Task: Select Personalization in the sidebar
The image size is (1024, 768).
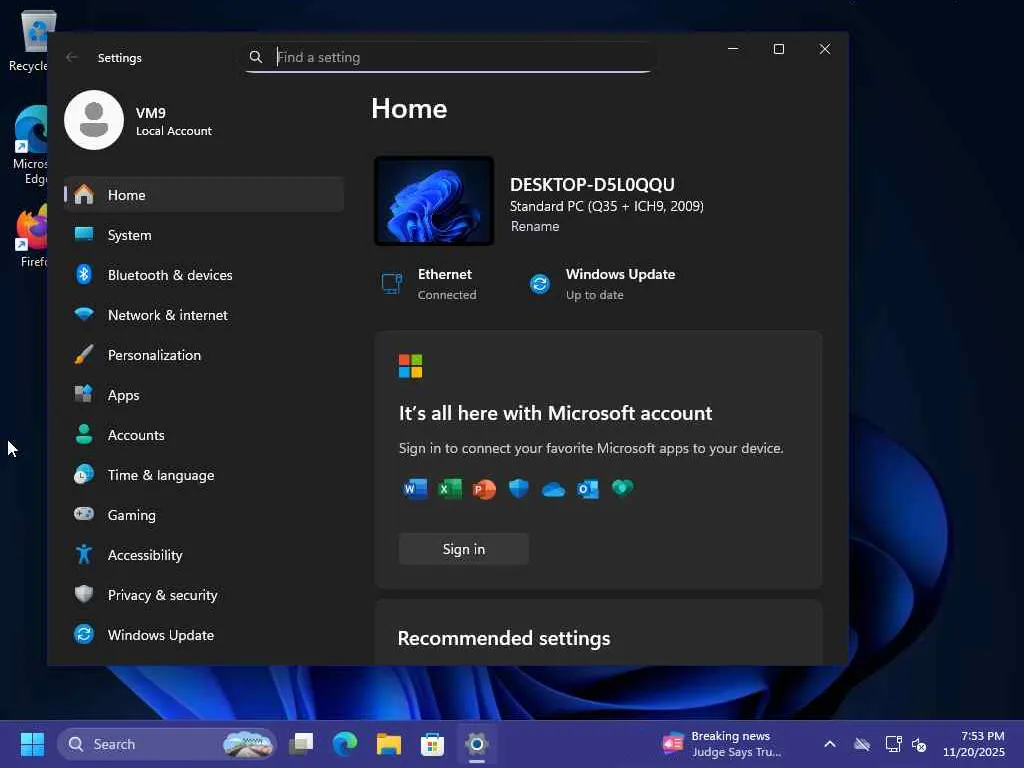Action: pos(204,355)
